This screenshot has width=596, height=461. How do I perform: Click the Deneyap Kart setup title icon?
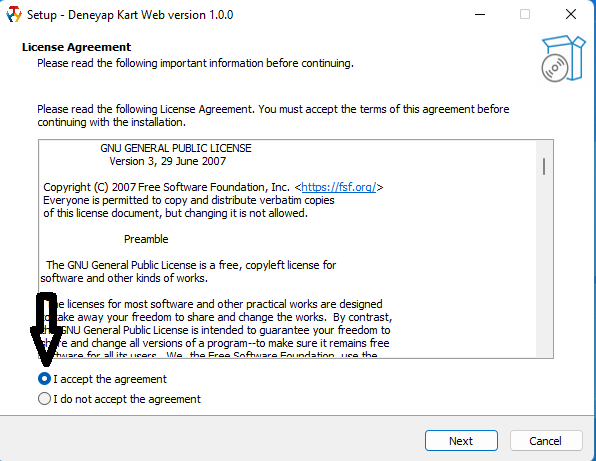coord(14,15)
